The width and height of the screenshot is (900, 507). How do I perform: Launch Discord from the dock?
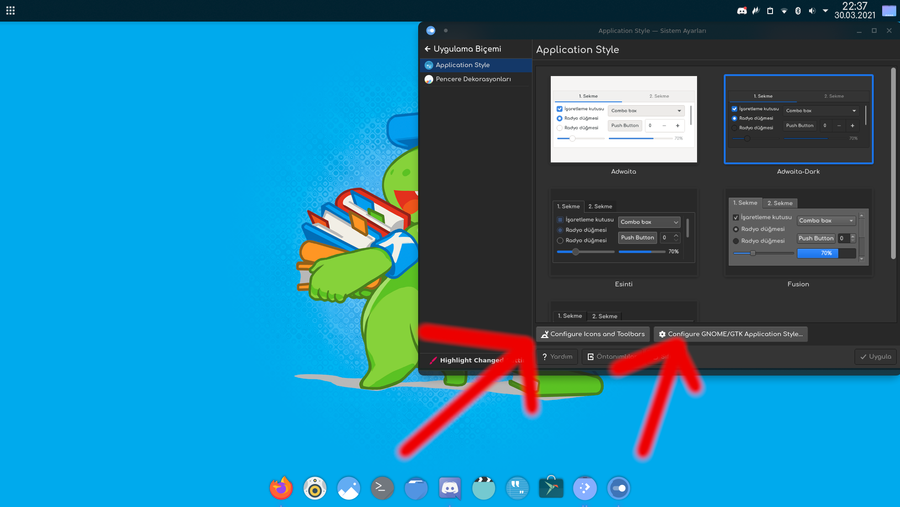click(450, 487)
